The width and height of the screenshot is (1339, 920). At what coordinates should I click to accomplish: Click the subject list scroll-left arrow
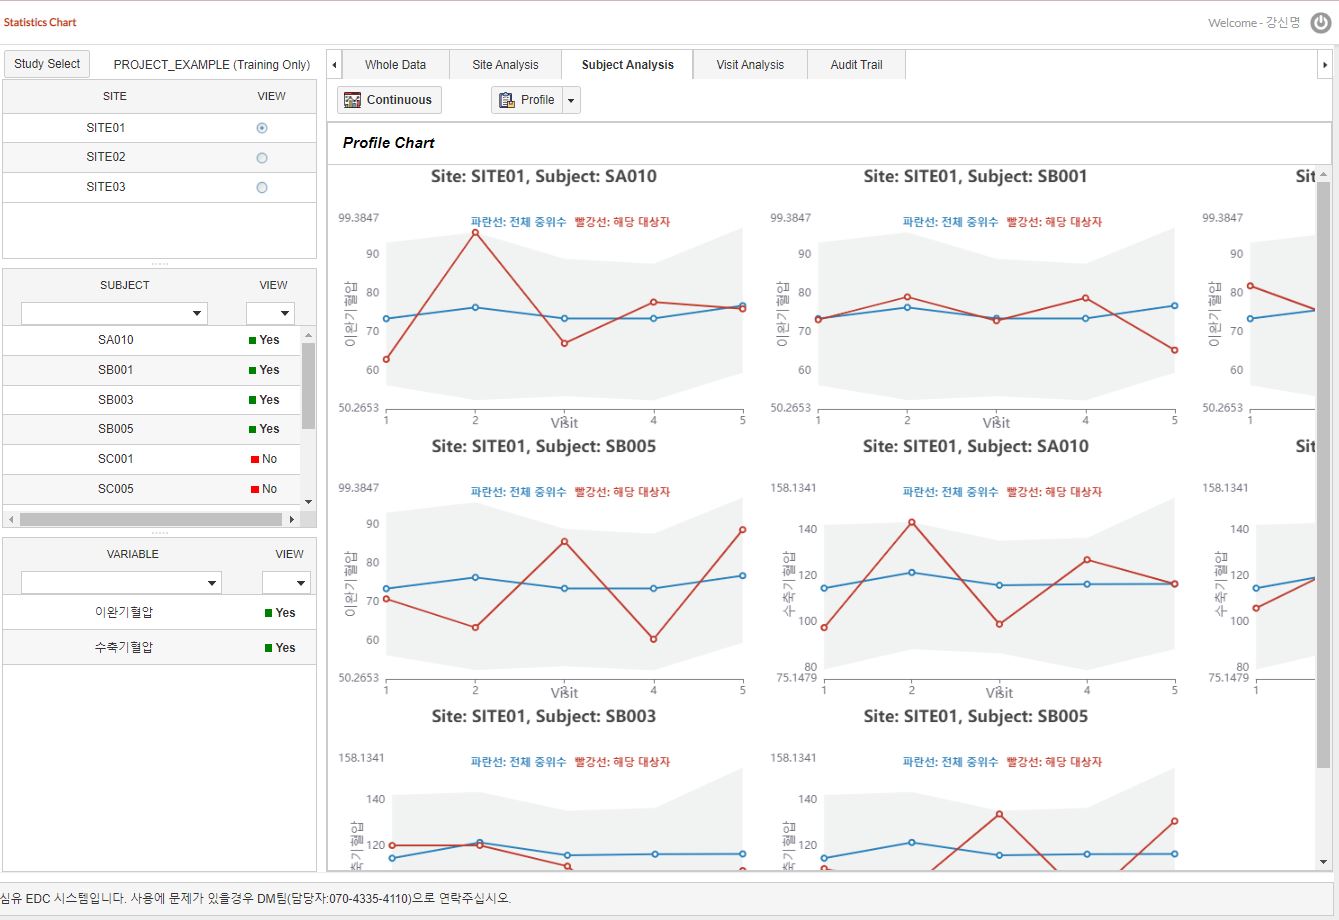click(10, 519)
